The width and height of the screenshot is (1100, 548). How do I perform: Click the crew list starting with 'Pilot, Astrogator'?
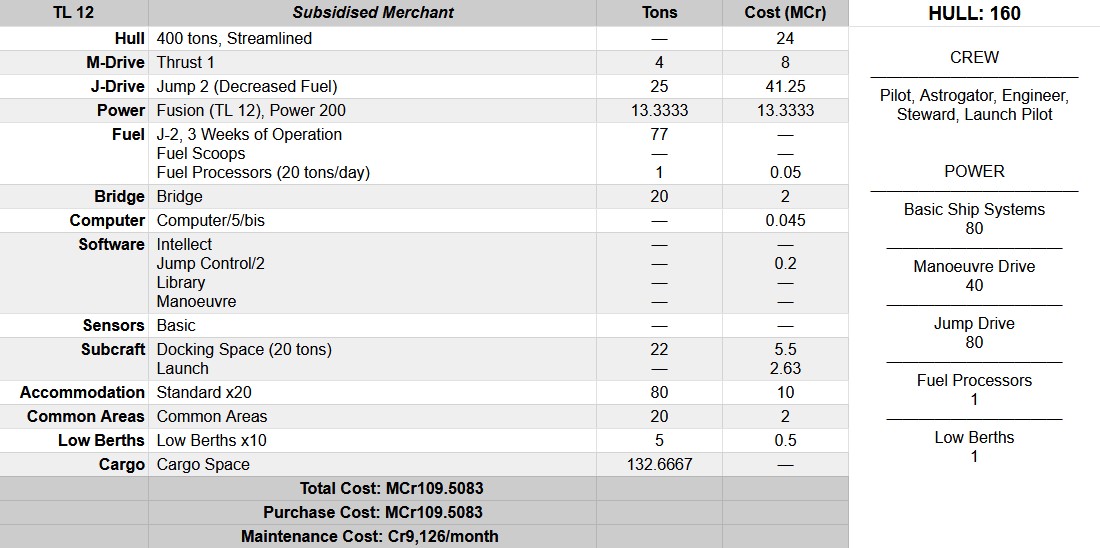[974, 105]
